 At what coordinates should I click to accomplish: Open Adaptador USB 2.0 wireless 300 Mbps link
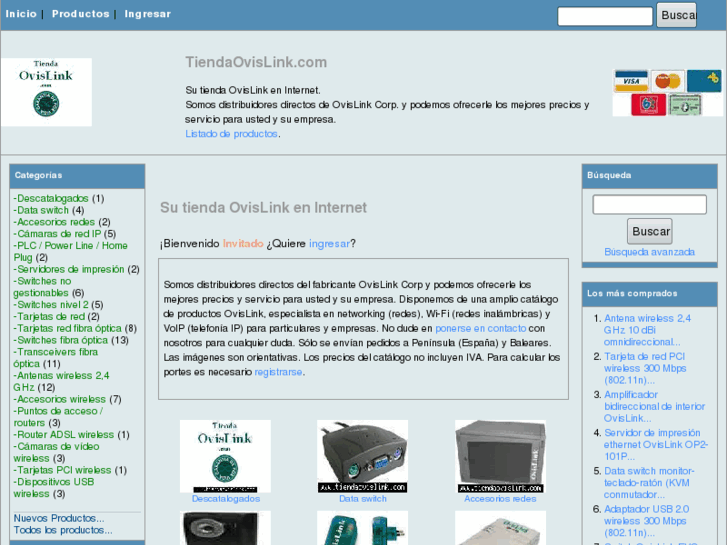pos(646,521)
